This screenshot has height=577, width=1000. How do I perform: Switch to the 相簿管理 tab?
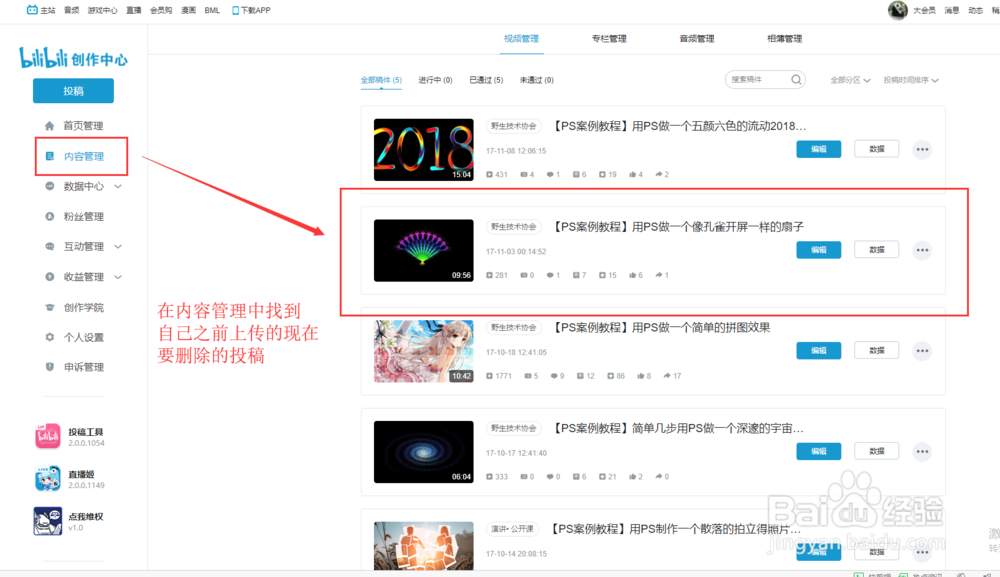pyautogui.click(x=784, y=39)
